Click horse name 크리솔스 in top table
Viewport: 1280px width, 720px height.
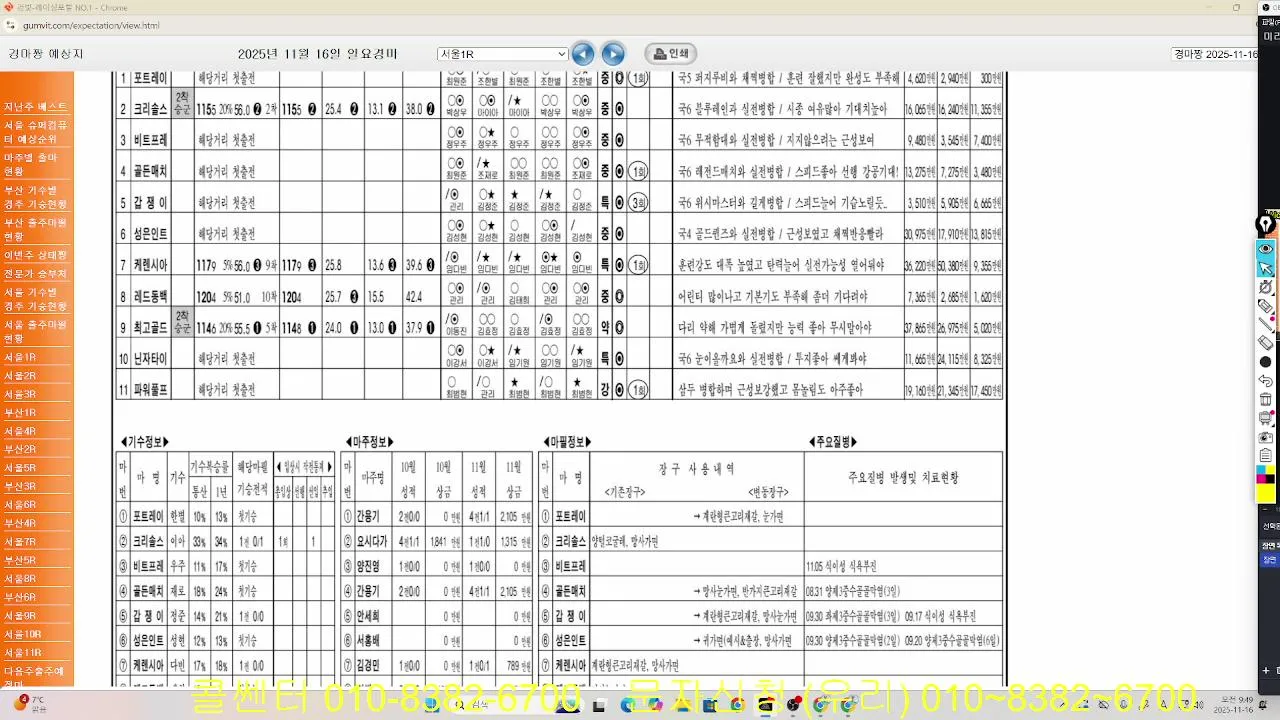click(x=150, y=109)
